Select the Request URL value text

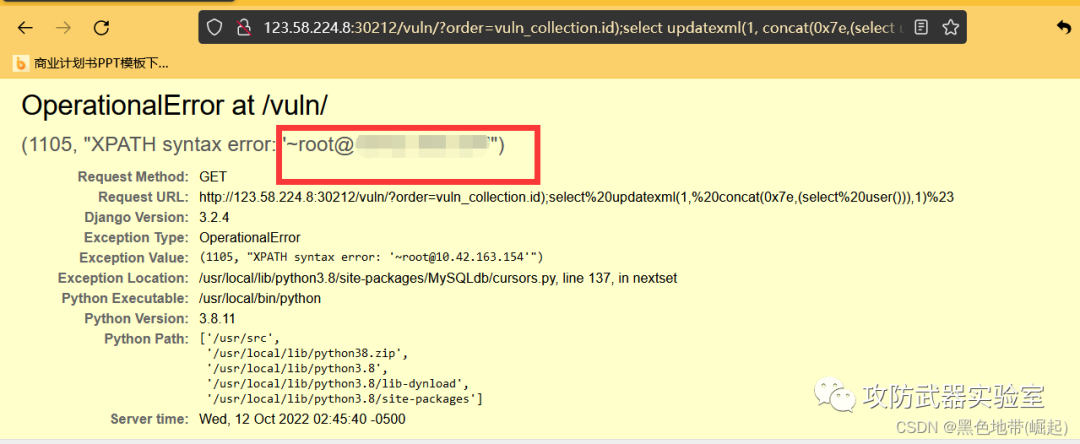[x=576, y=198]
